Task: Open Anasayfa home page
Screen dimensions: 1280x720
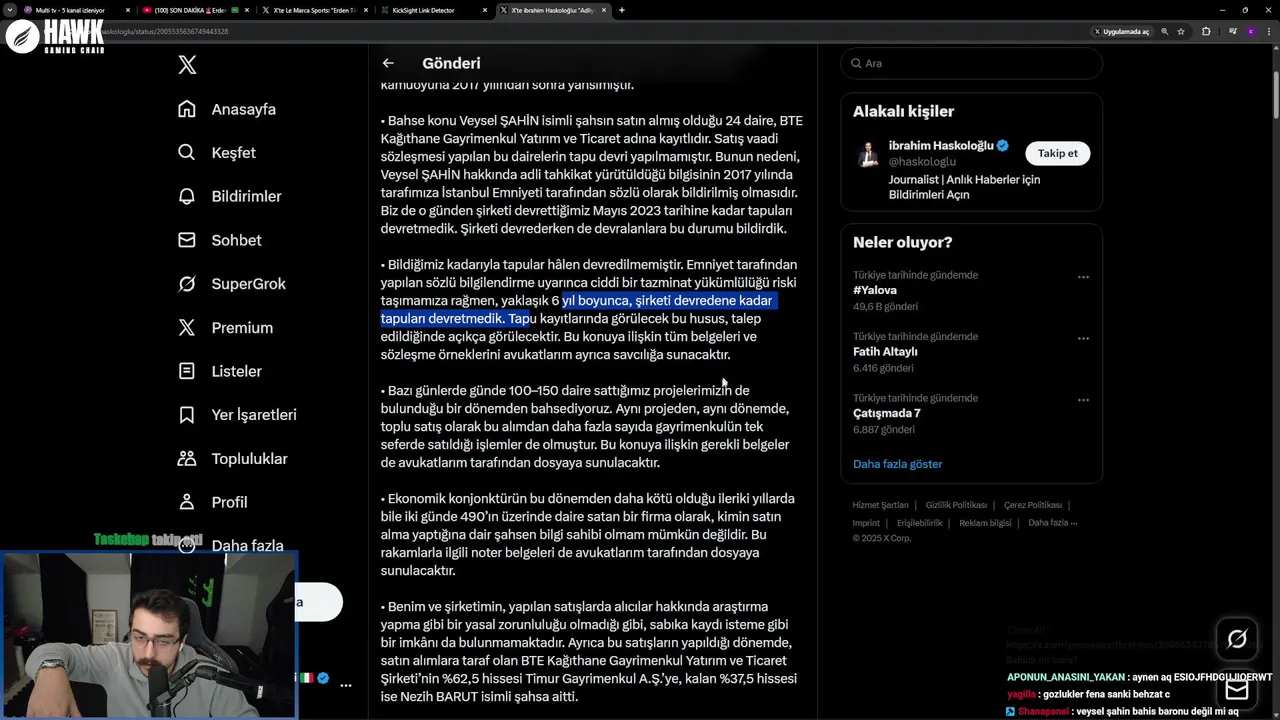Action: click(227, 109)
